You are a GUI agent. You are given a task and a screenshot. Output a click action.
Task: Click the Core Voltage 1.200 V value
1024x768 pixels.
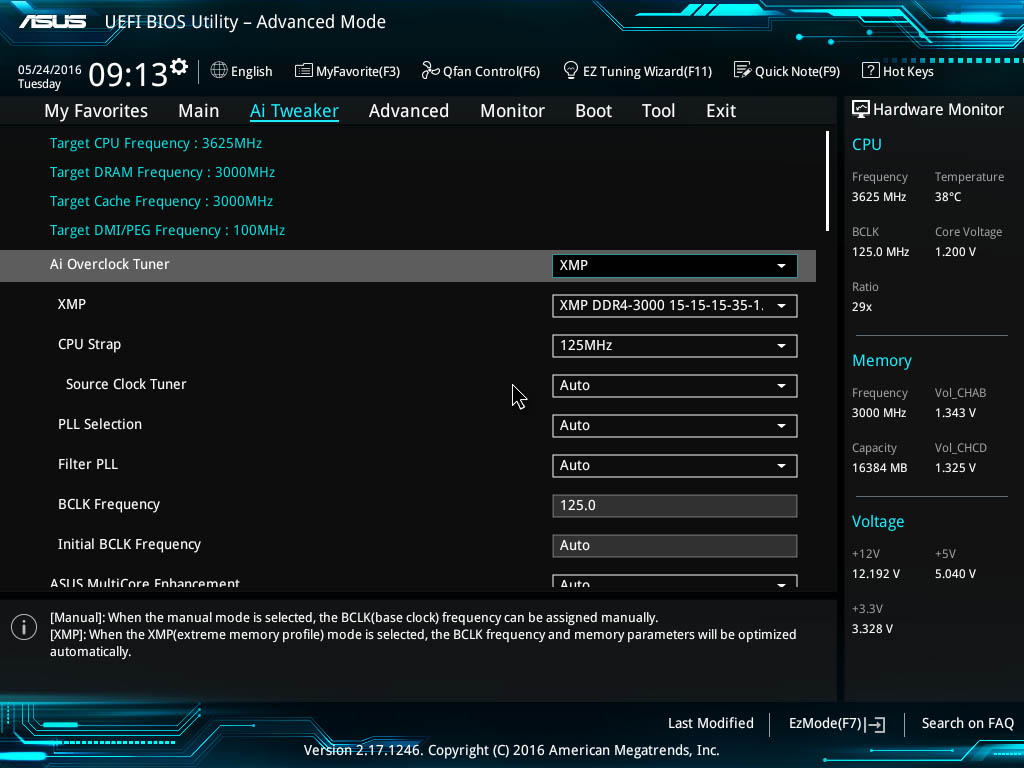point(955,251)
